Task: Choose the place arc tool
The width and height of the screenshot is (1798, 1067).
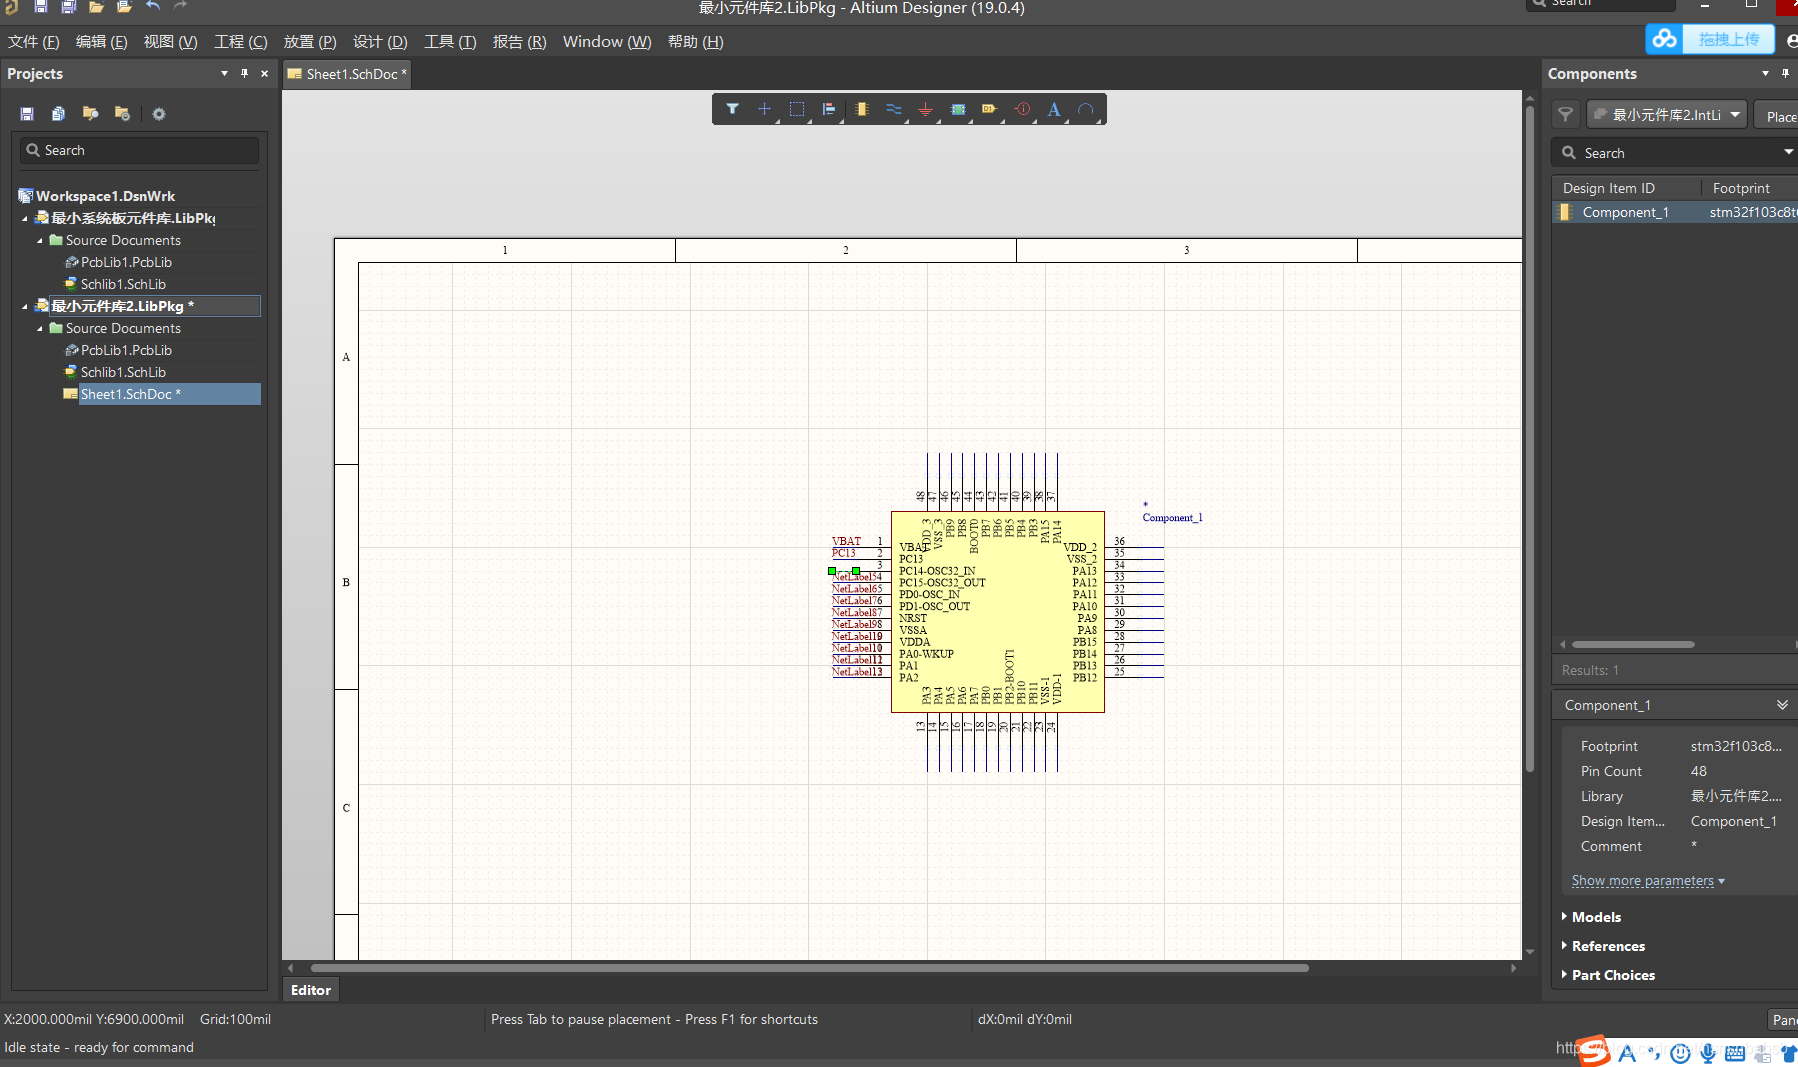Action: [x=1086, y=109]
